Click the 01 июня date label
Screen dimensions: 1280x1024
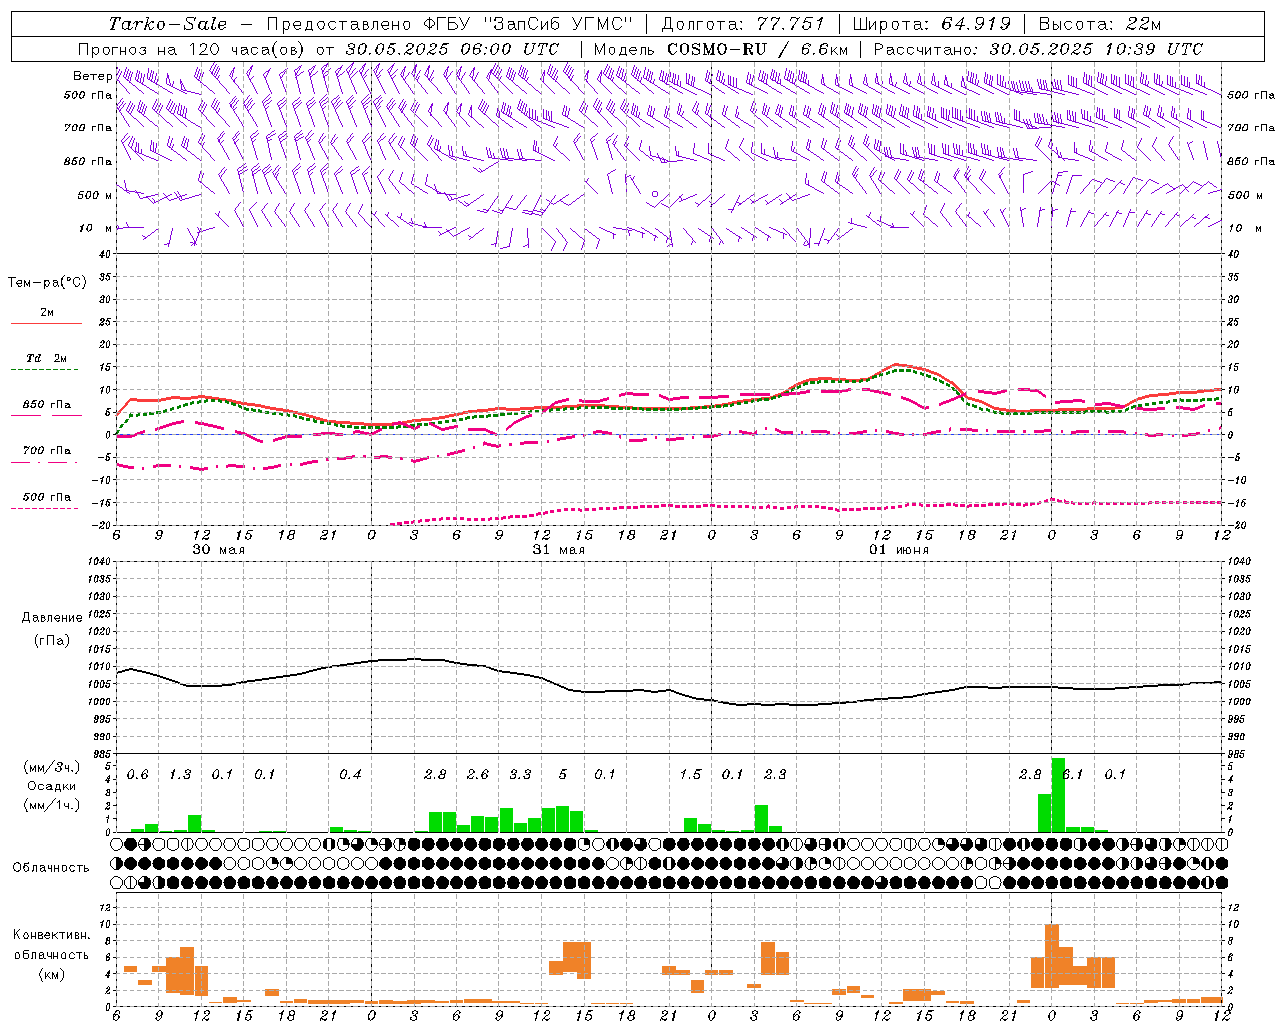click(898, 550)
